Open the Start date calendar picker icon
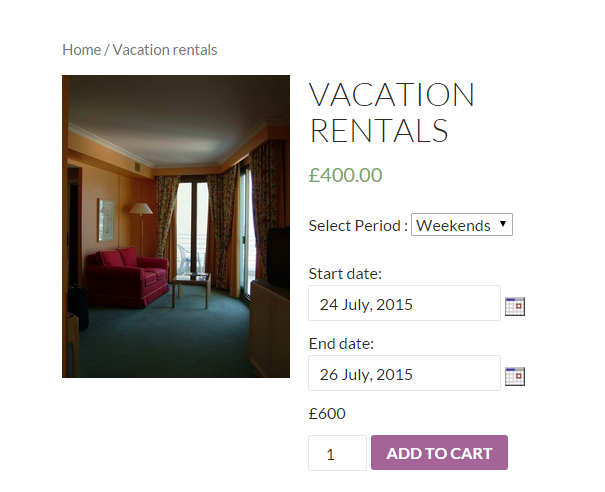The width and height of the screenshot is (605, 492). coord(515,306)
